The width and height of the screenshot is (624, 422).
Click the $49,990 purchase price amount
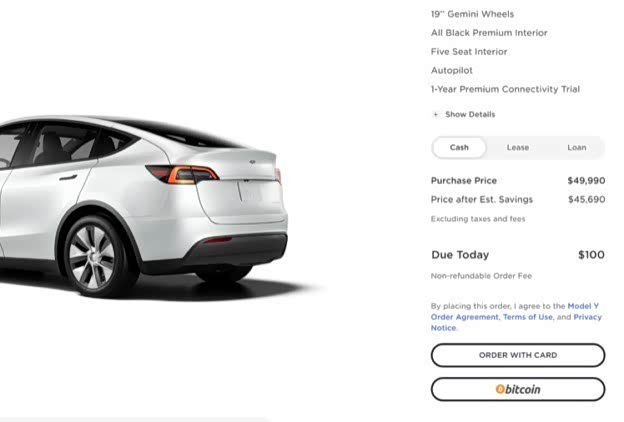pyautogui.click(x=586, y=181)
